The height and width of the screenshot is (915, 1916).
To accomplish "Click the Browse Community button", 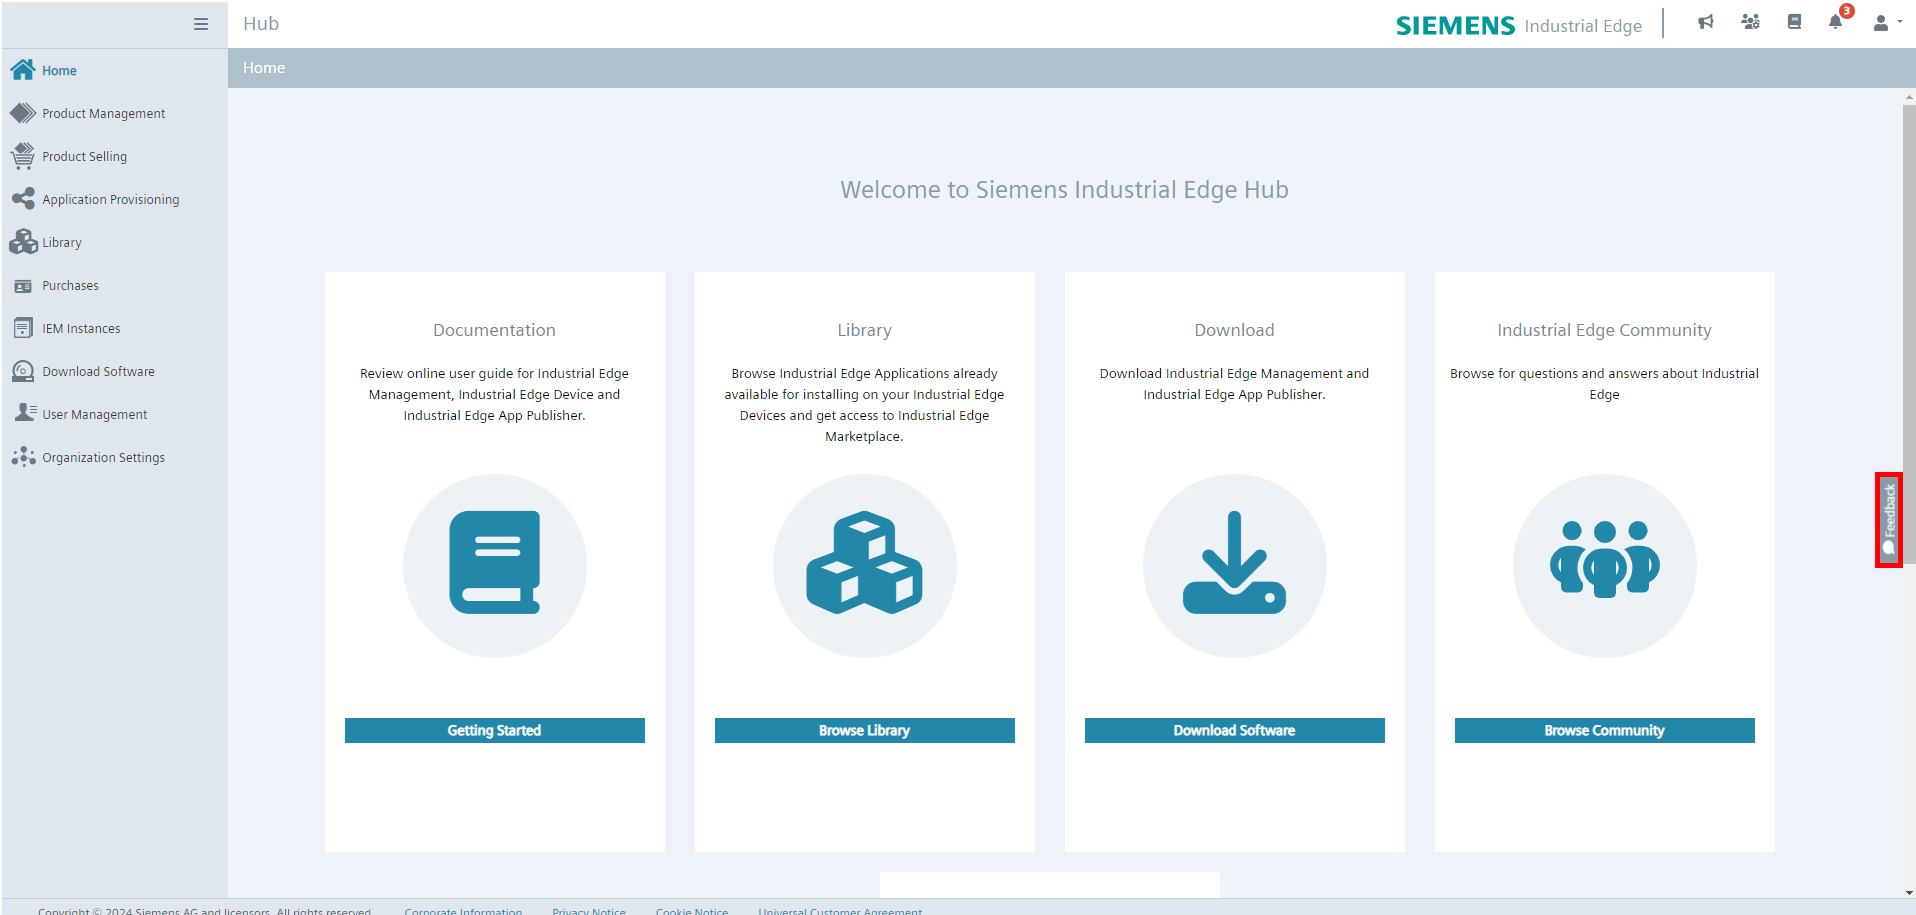I will click(x=1604, y=731).
